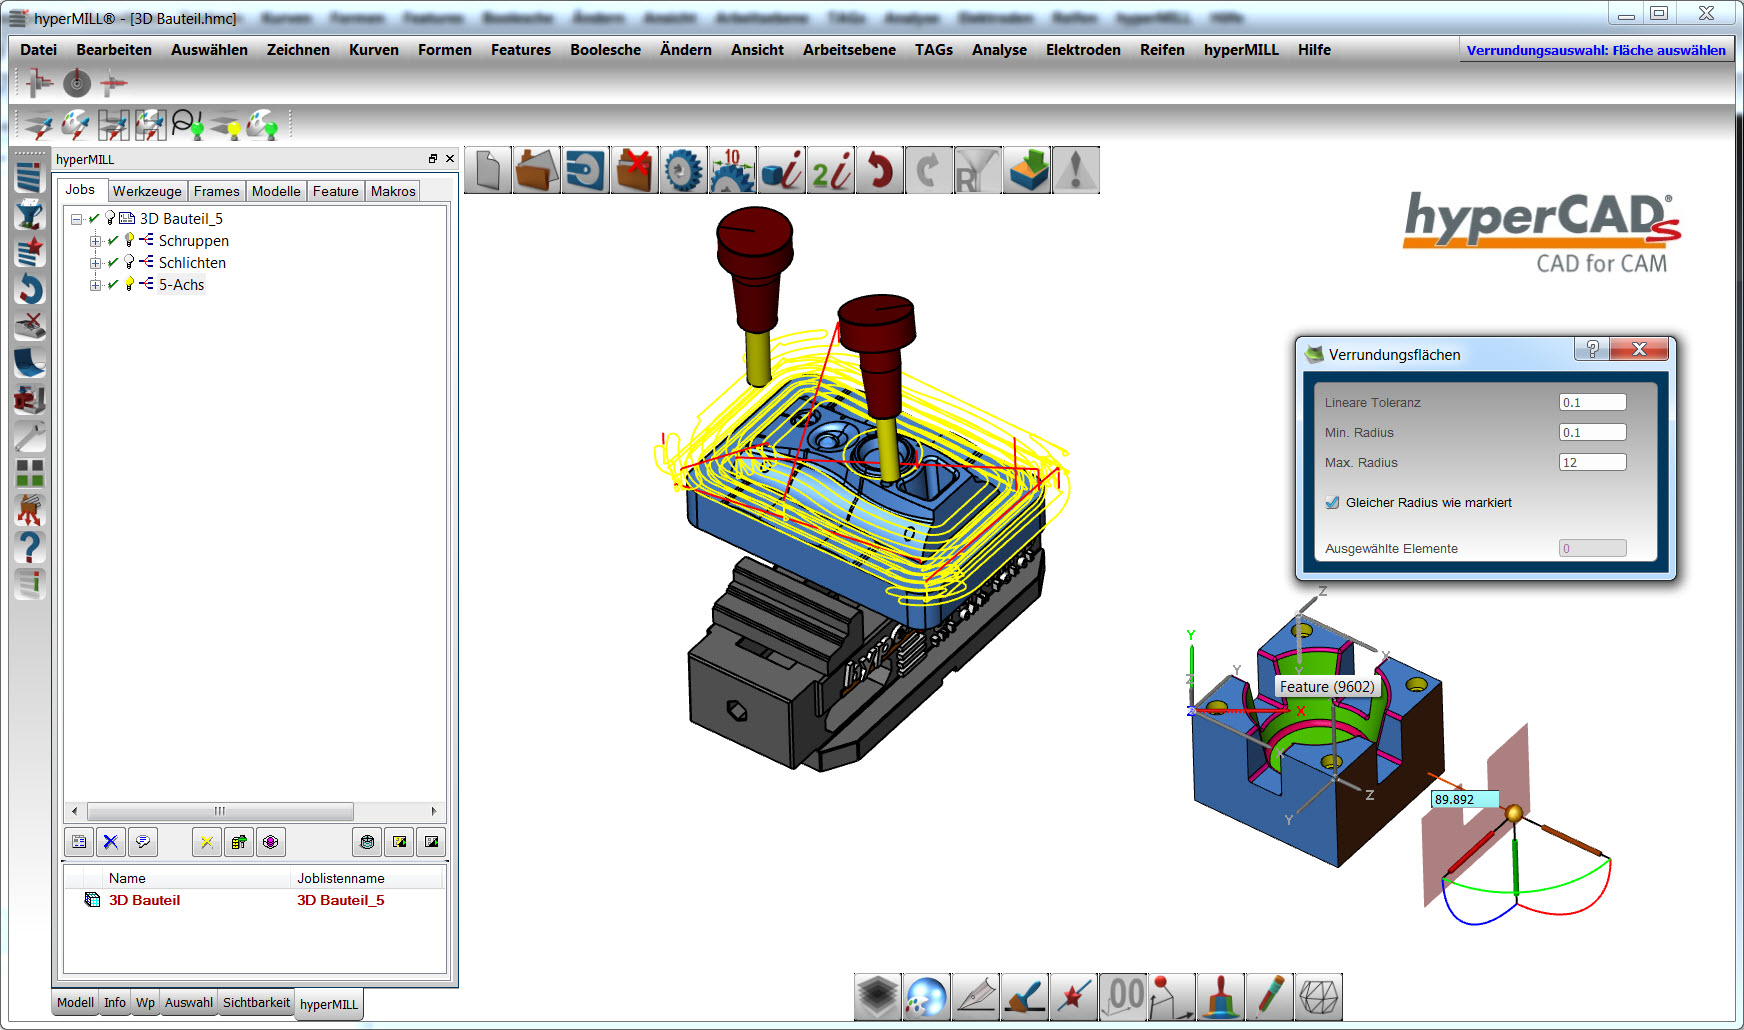Toggle the light bulb visibility for Schruppen
The width and height of the screenshot is (1744, 1030).
129,240
